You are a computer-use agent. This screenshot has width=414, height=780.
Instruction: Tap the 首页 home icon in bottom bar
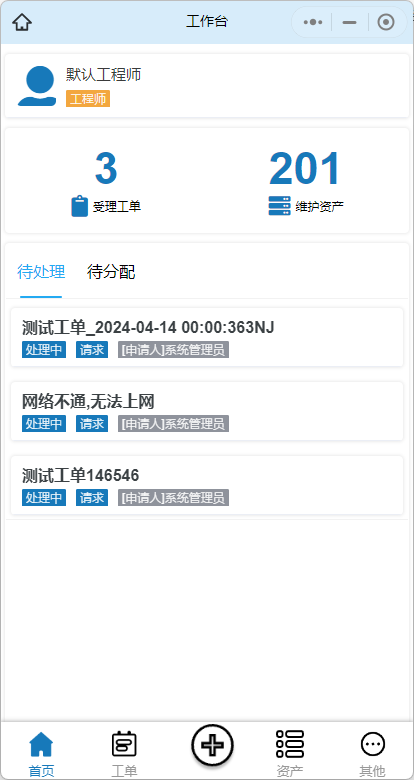click(41, 745)
